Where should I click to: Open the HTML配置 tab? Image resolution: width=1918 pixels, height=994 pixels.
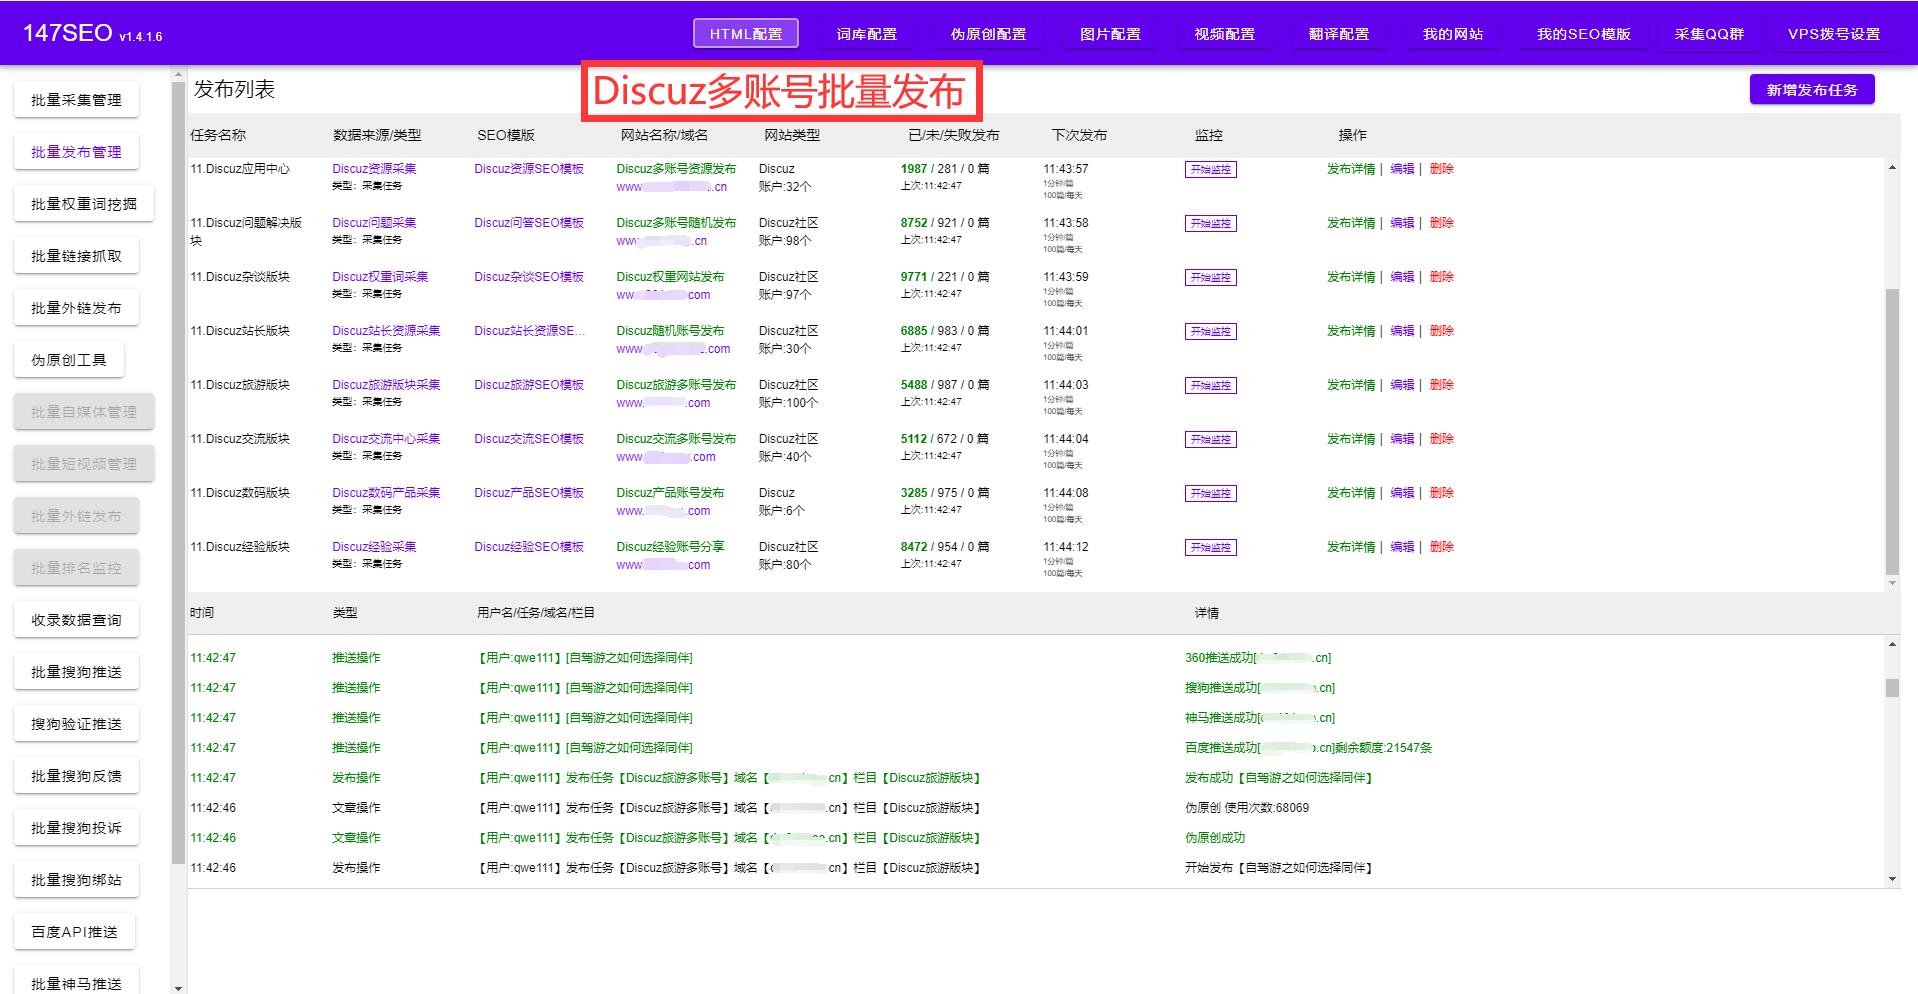click(746, 33)
